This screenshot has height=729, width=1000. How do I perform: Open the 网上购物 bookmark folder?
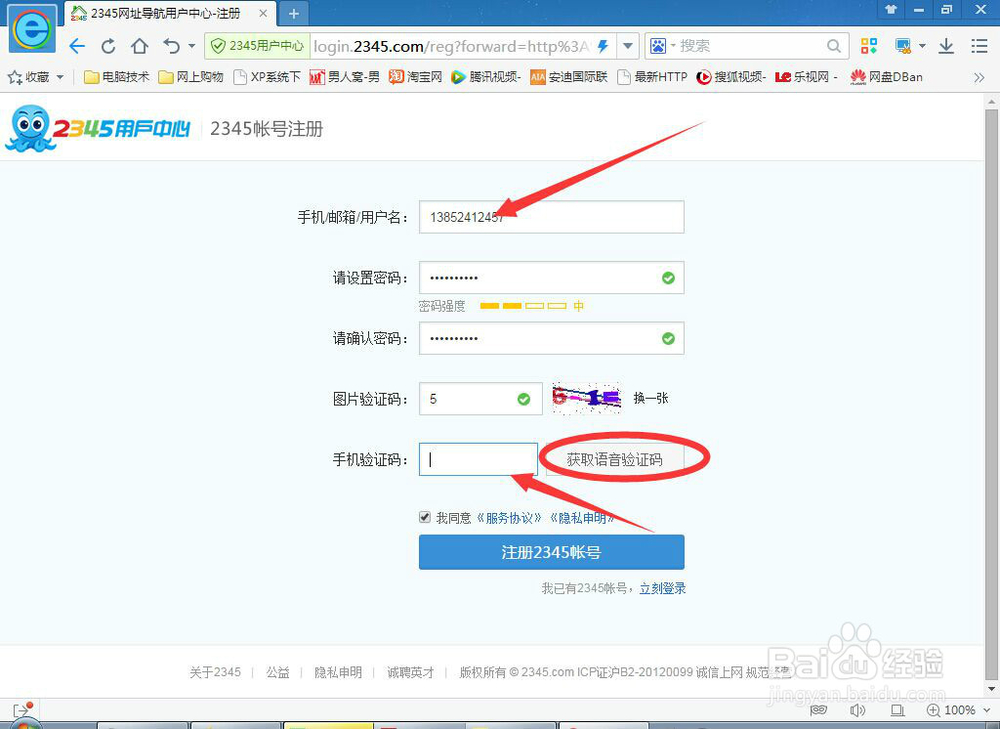(191, 77)
